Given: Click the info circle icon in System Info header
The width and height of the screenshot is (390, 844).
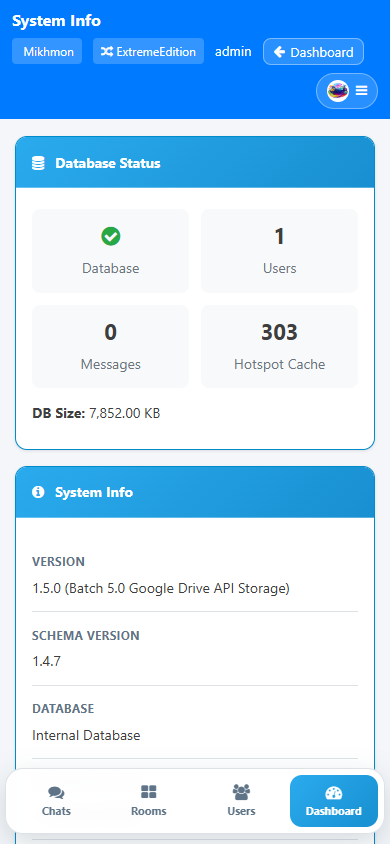Looking at the screenshot, I should coord(38,492).
